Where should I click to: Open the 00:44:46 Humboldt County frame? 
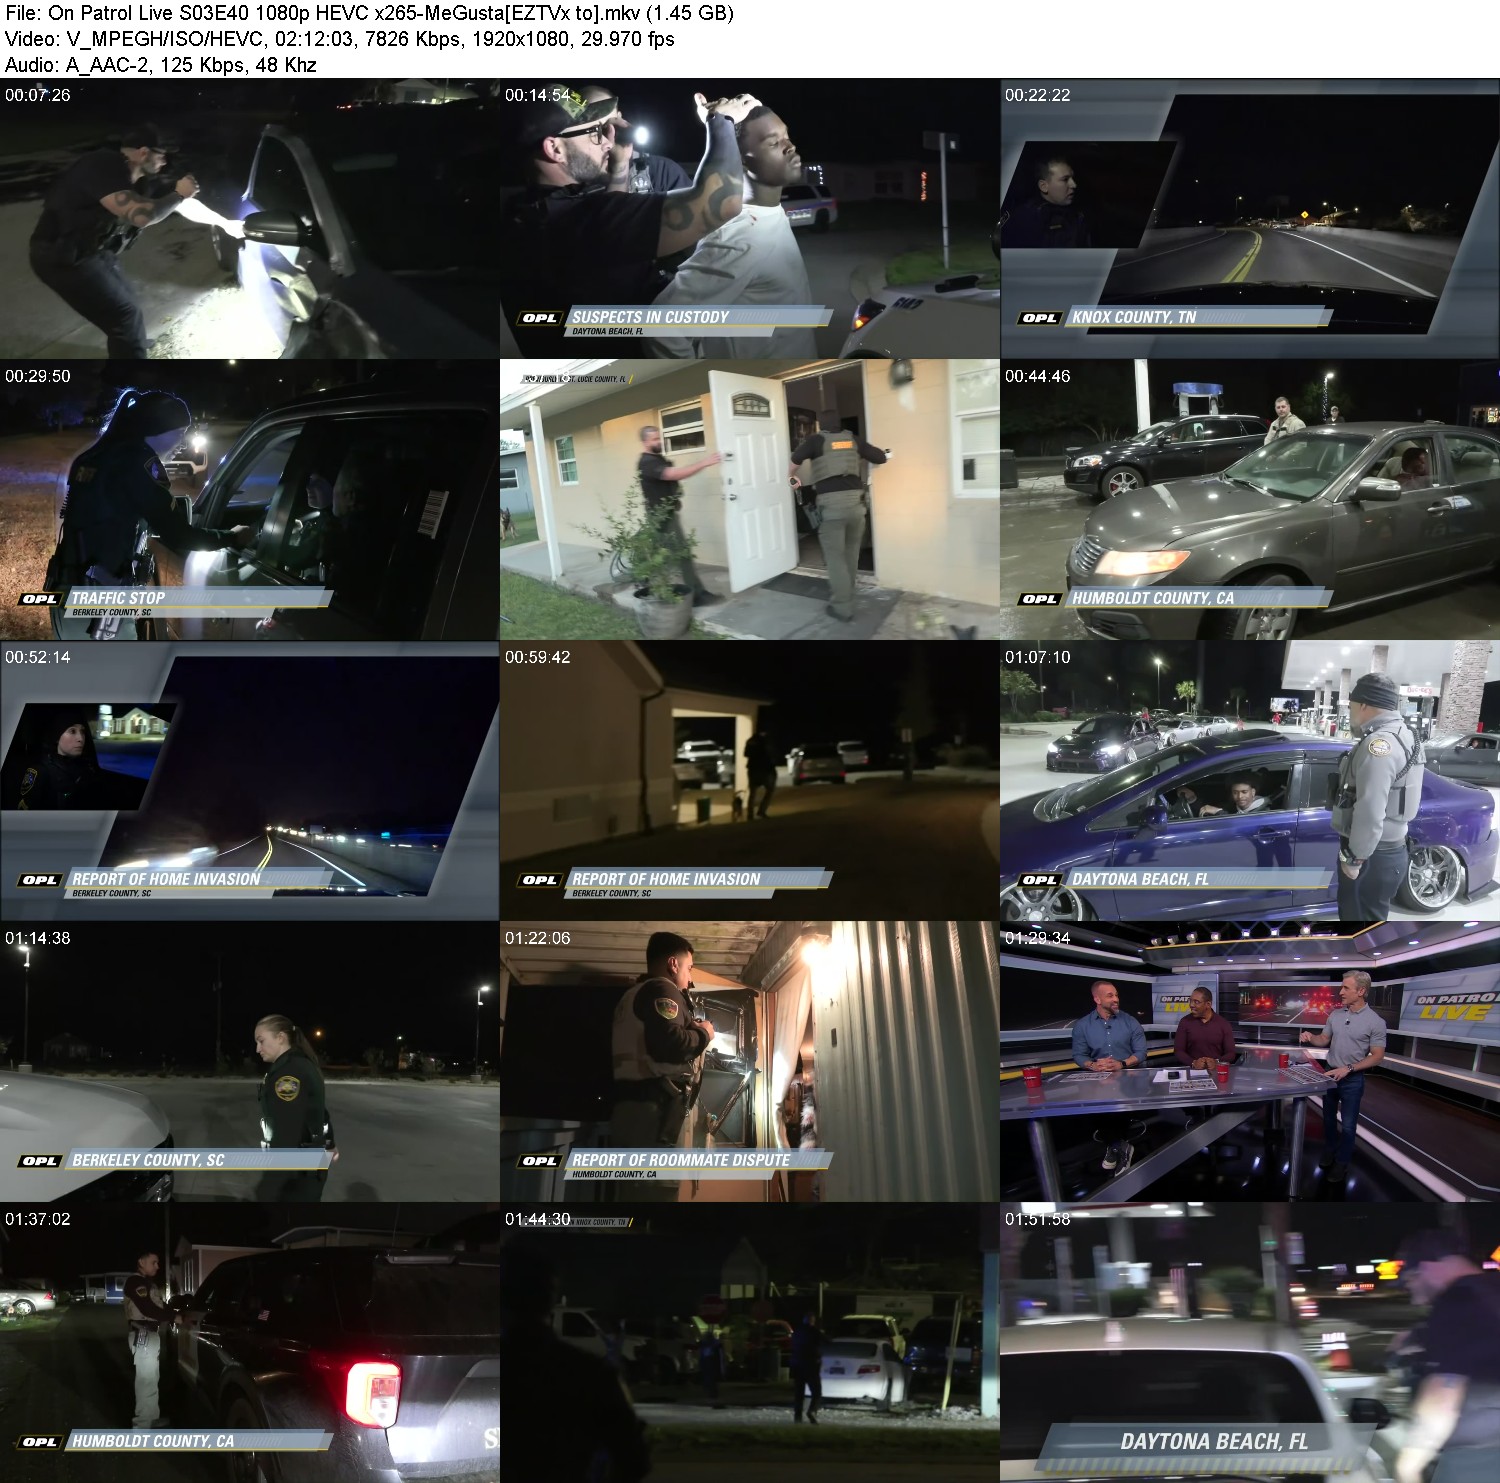pyautogui.click(x=1250, y=500)
